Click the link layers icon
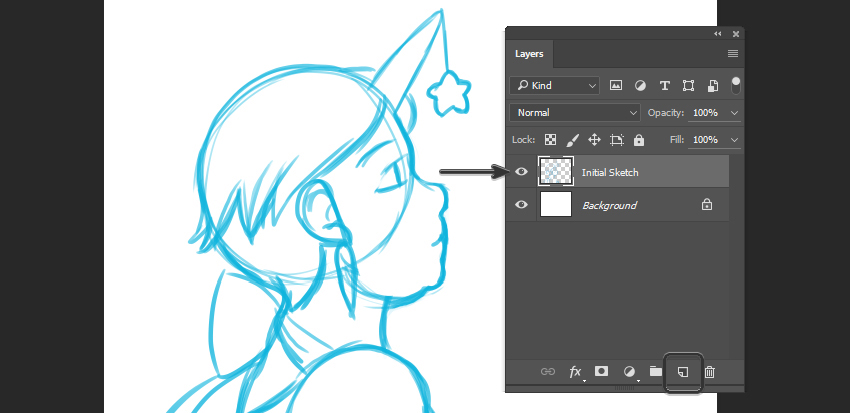This screenshot has width=850, height=413. click(x=548, y=372)
